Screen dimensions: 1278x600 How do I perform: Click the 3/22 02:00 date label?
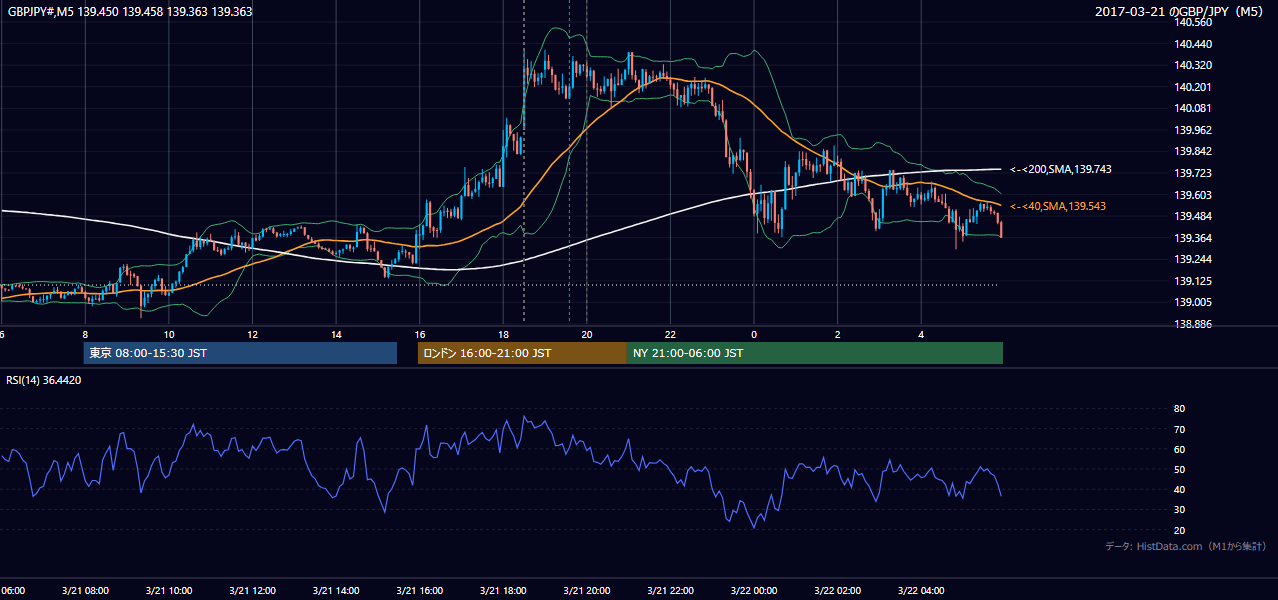(x=838, y=591)
